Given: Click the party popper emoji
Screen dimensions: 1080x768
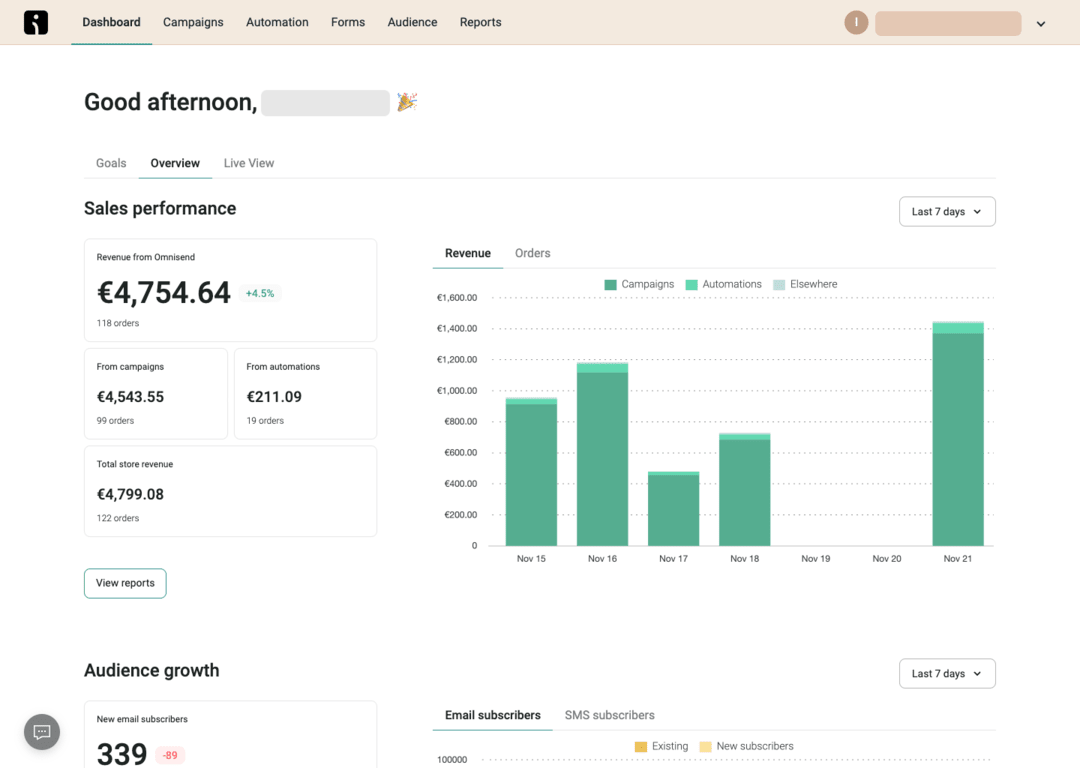Looking at the screenshot, I should coord(407,101).
